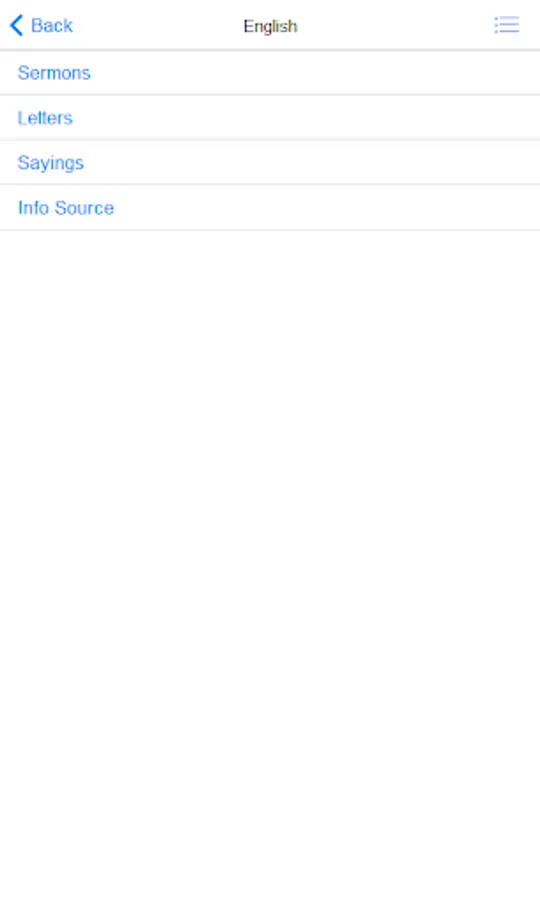Viewport: 540px width, 900px height.
Task: Choose Info Source from the list
Action: pos(270,208)
